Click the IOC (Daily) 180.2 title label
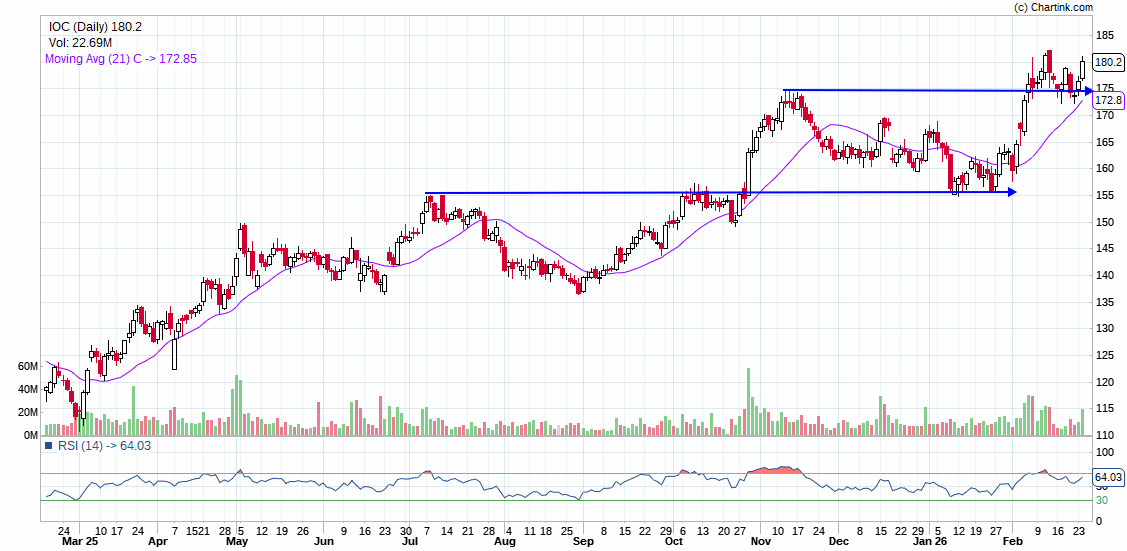Image resolution: width=1127 pixels, height=551 pixels. [x=96, y=27]
